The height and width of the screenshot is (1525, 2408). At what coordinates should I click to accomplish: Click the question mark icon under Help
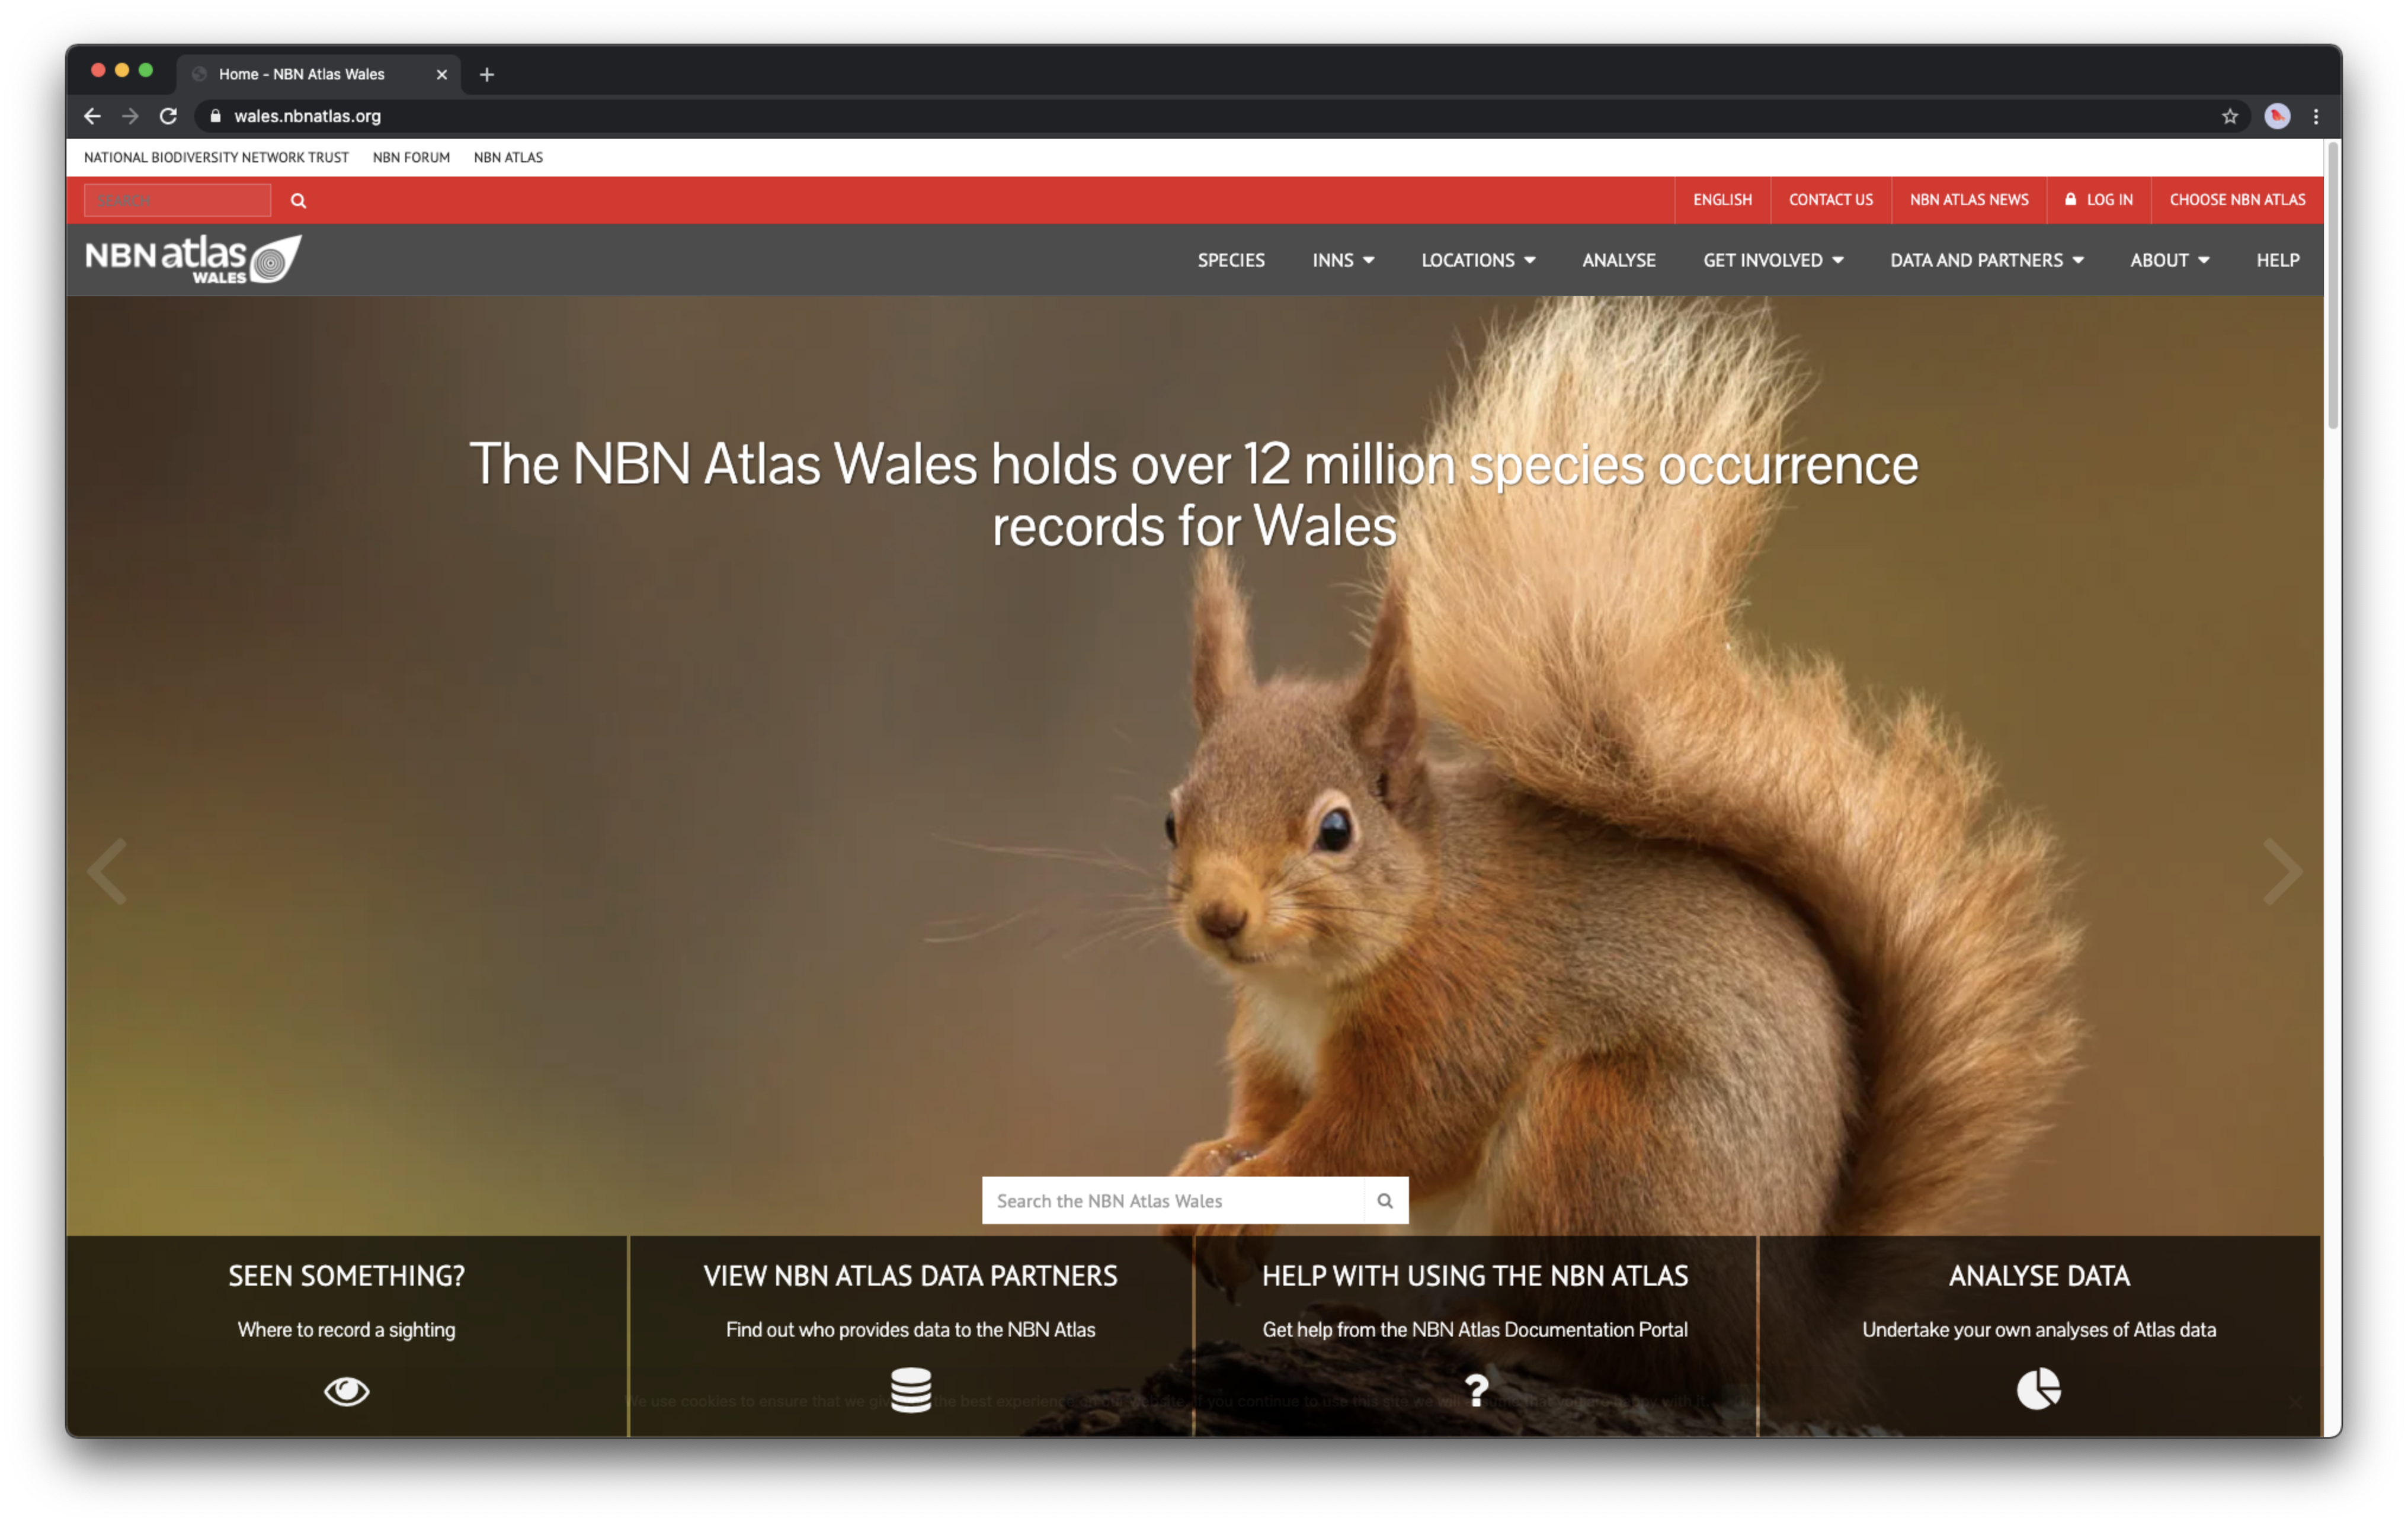tap(1474, 1388)
